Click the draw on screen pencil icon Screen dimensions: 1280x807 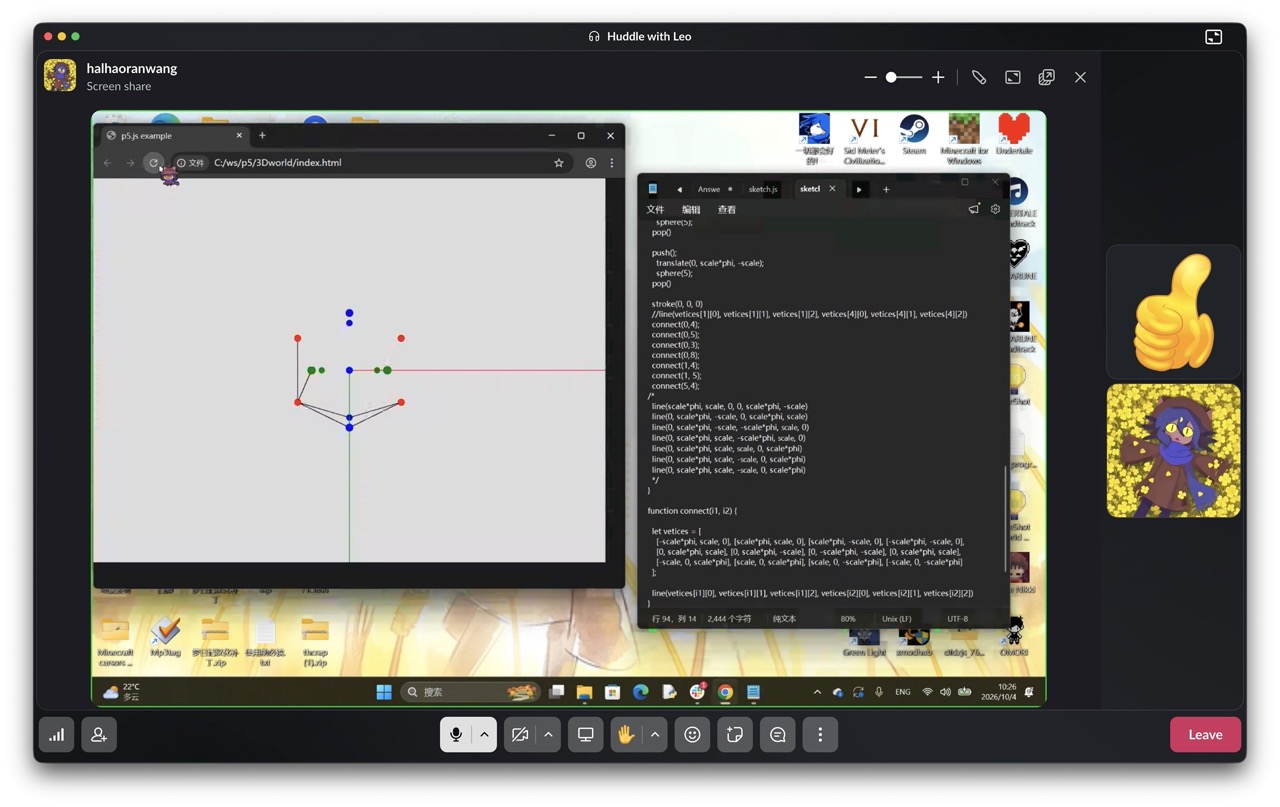tap(979, 77)
